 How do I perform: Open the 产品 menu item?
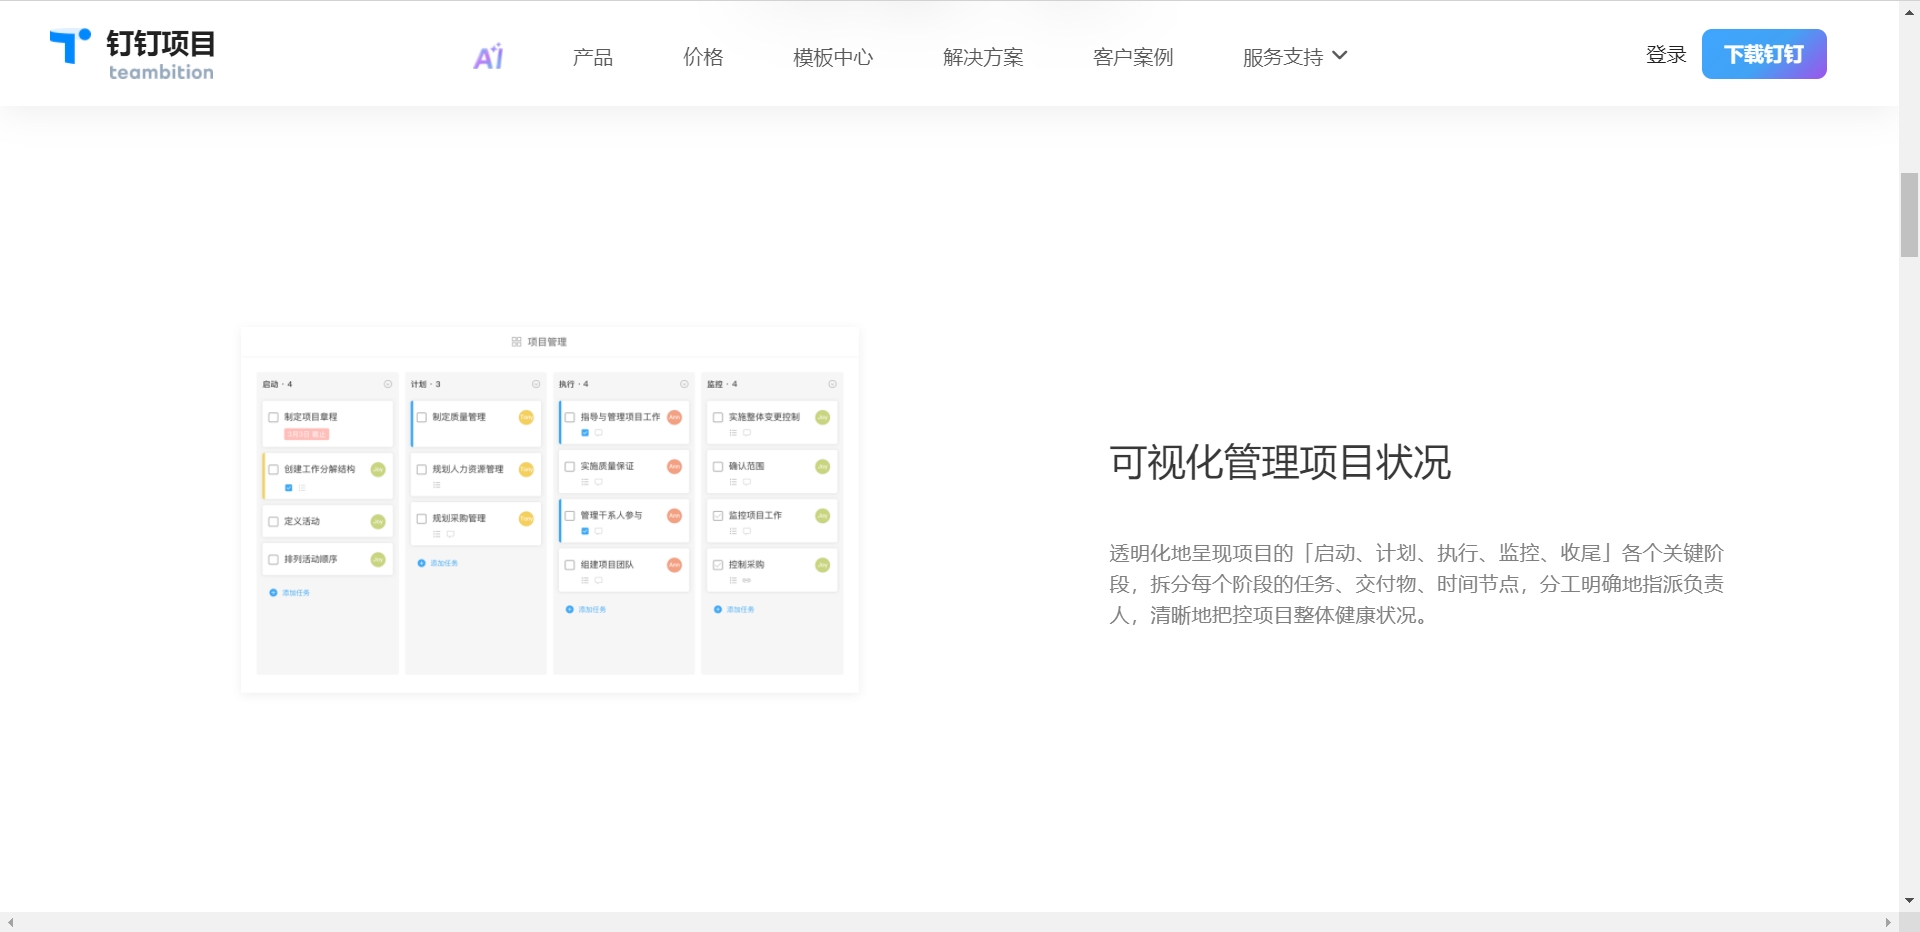coord(592,57)
